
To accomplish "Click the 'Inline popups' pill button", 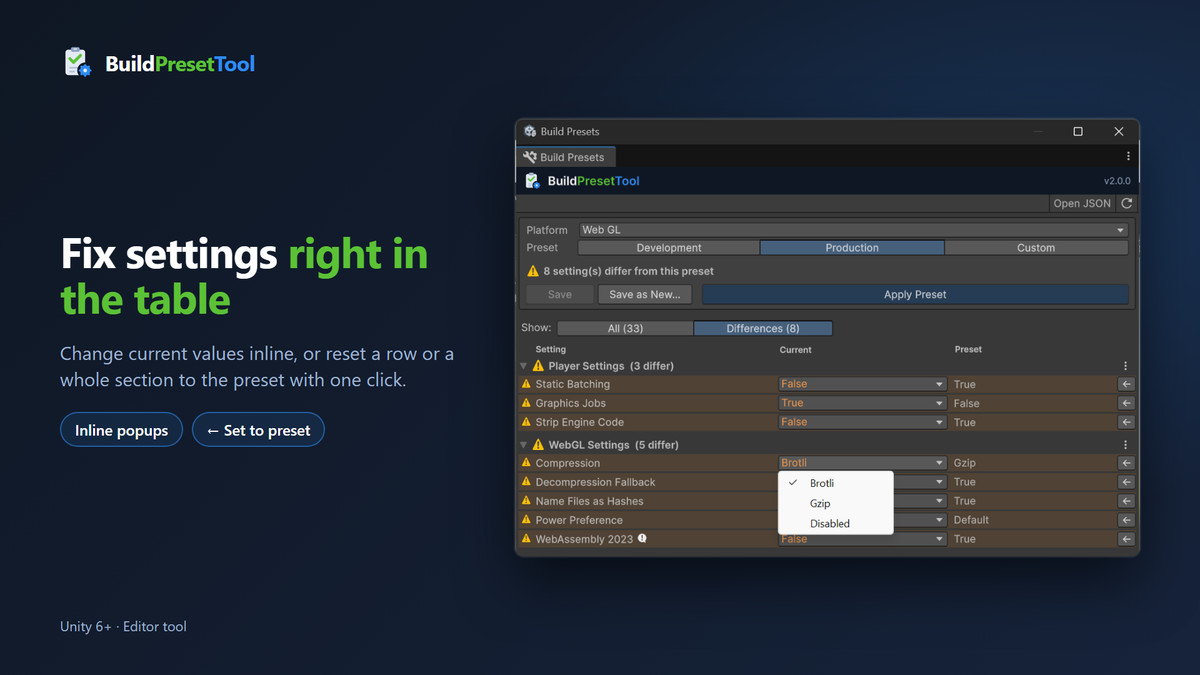I will click(121, 430).
